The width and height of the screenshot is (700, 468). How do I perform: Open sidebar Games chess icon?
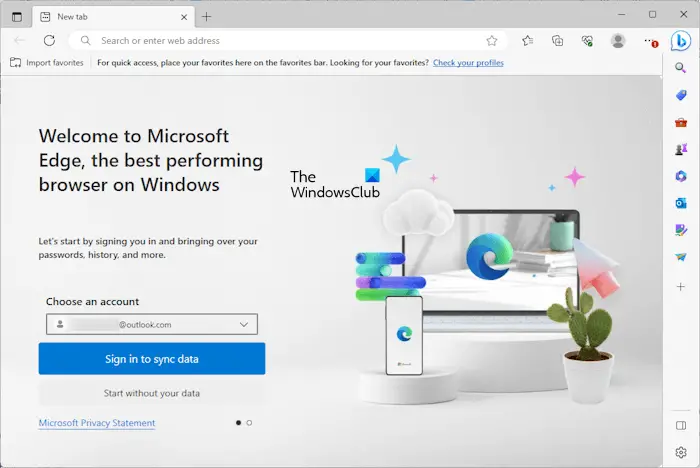[x=681, y=149]
